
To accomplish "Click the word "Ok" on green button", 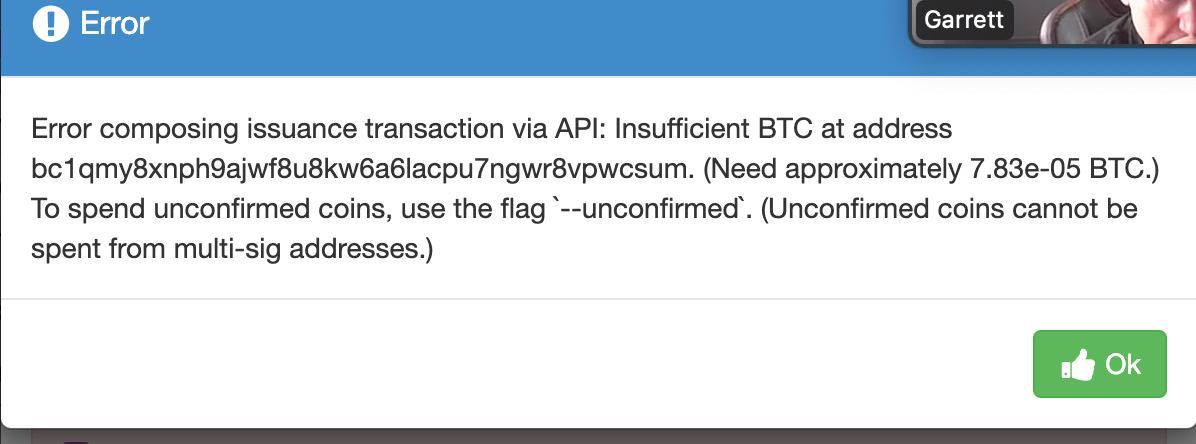I will coord(1123,365).
